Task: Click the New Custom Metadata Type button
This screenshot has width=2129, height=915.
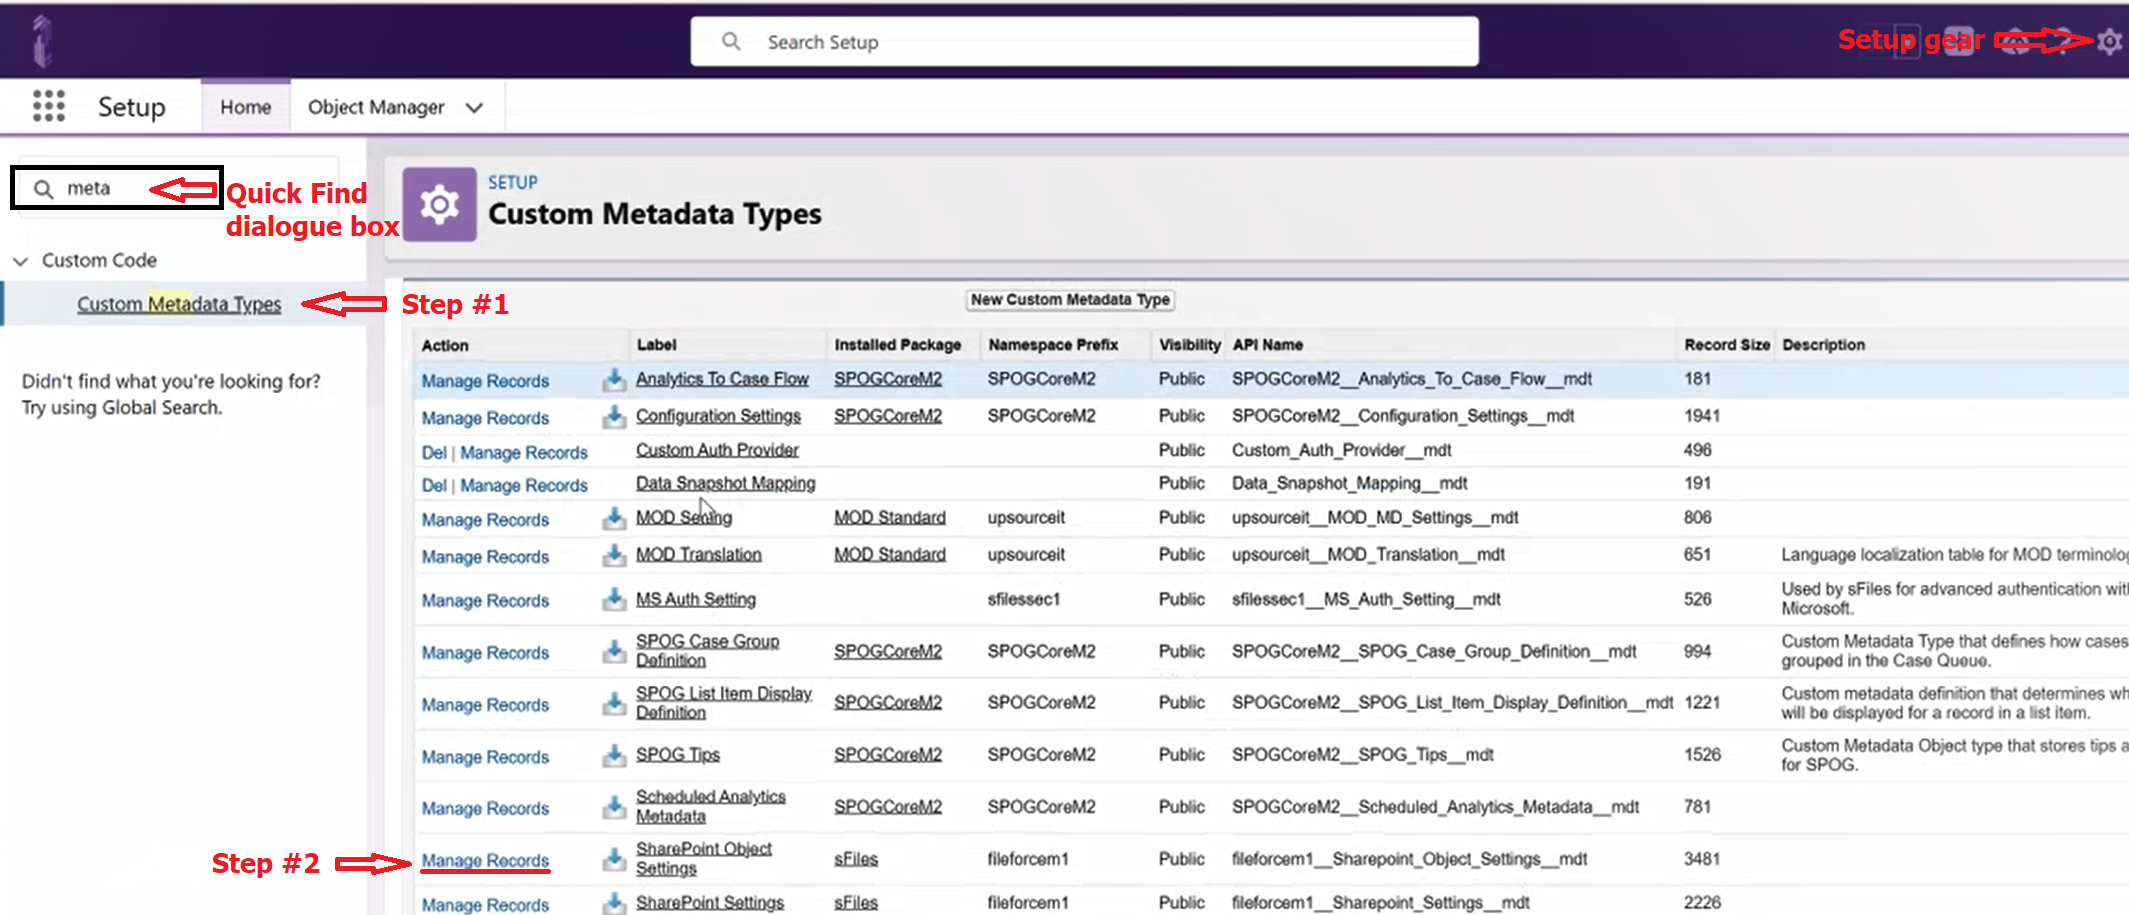Action: coord(1070,300)
